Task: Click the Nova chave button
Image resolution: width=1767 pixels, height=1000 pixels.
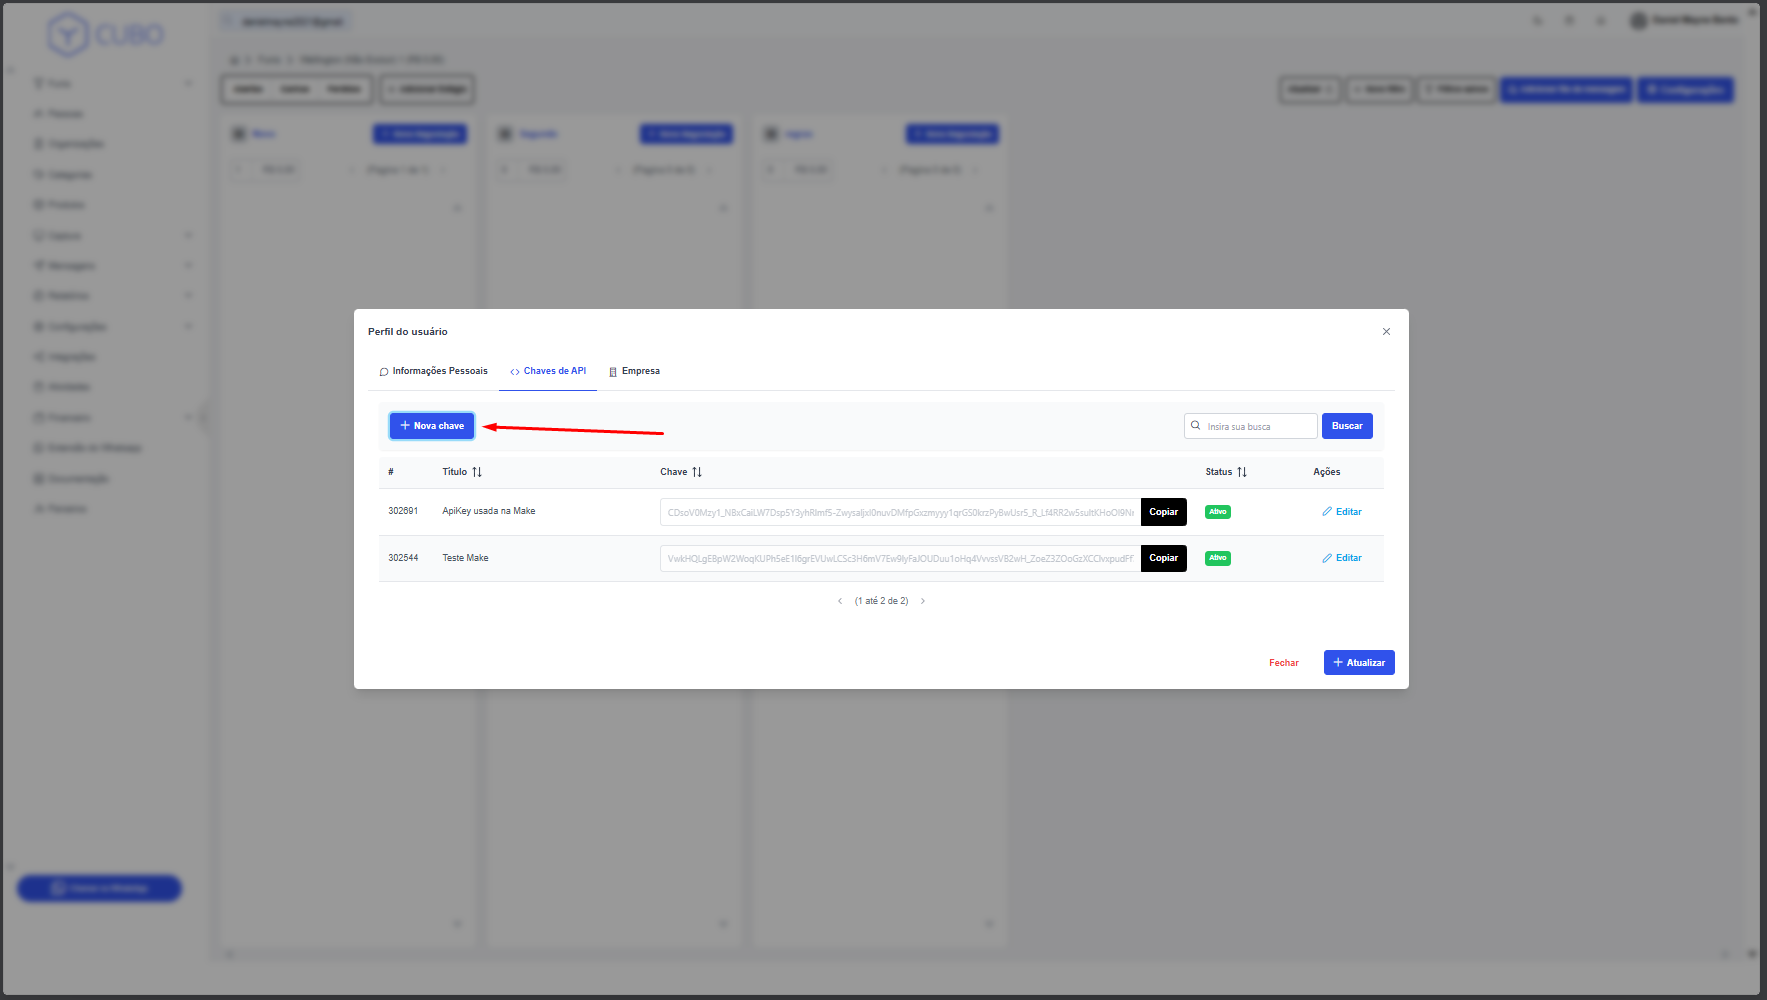Action: coord(432,426)
